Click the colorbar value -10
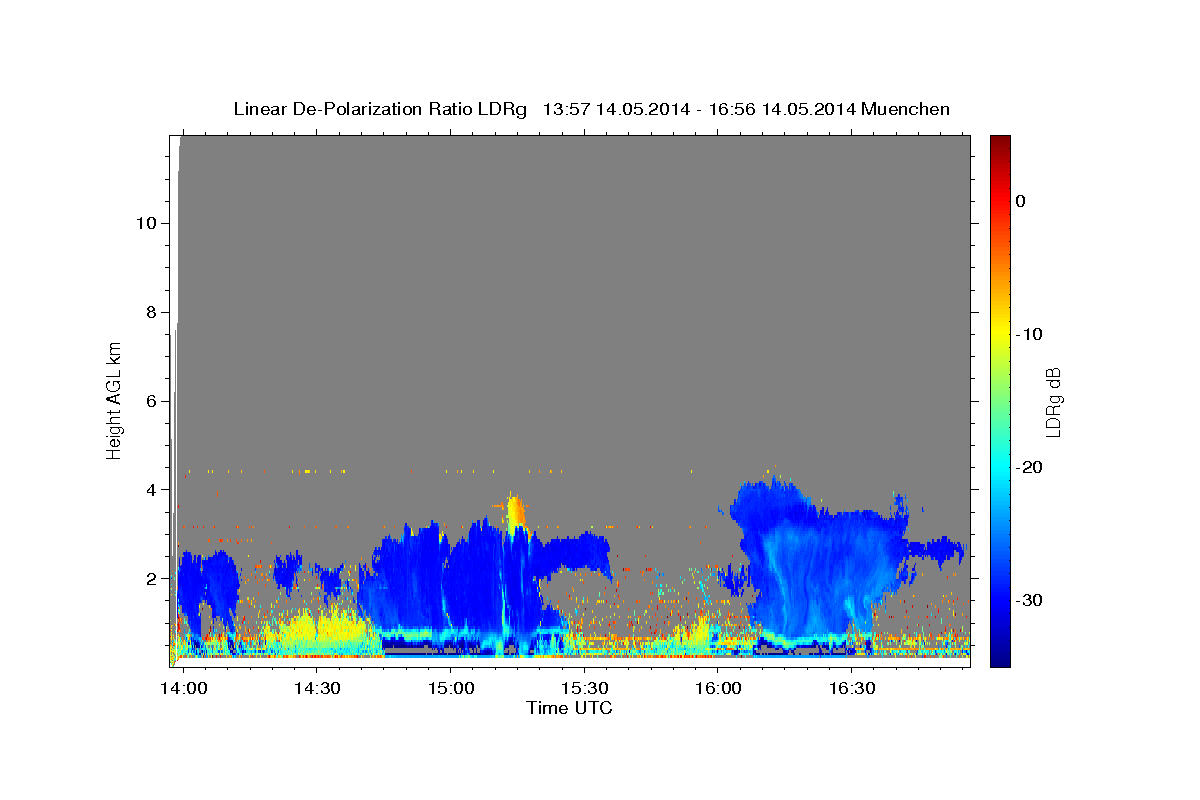Viewport: 1200px width, 800px height. 1029,334
